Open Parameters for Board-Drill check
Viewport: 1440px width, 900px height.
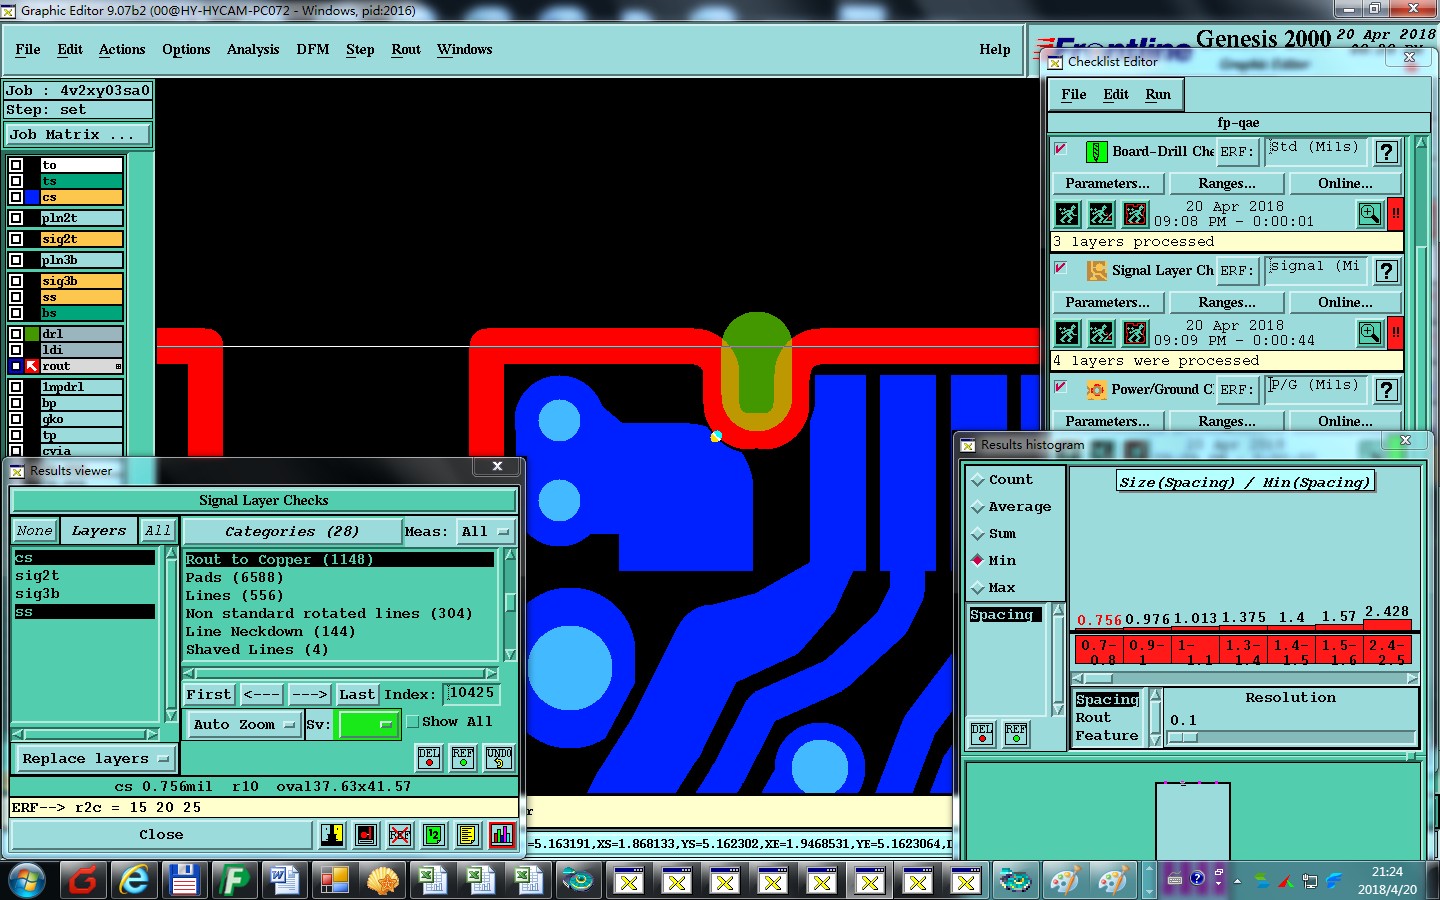[1108, 184]
